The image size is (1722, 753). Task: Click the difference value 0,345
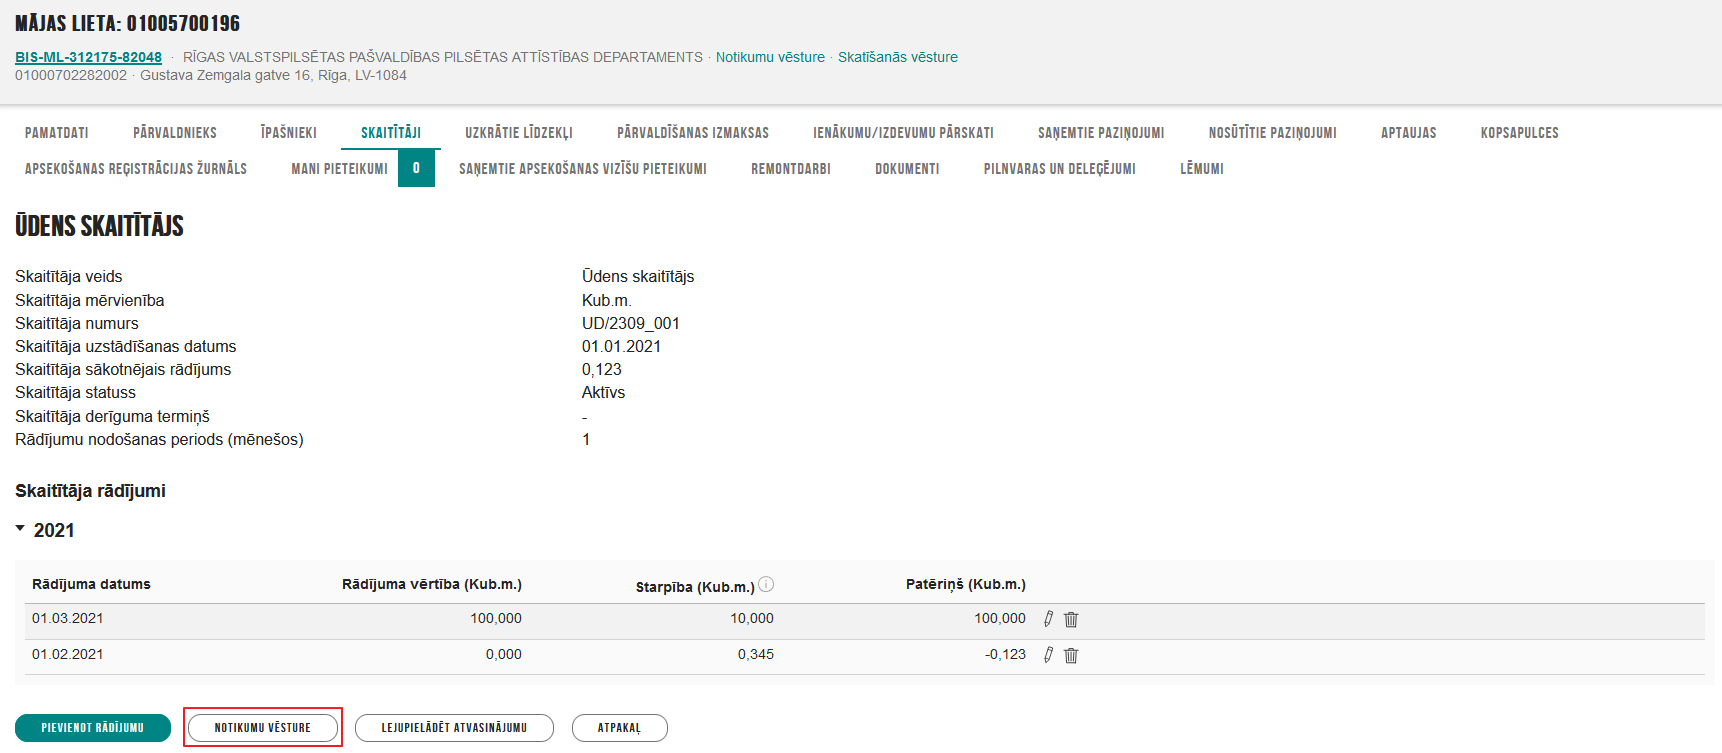[x=756, y=654]
